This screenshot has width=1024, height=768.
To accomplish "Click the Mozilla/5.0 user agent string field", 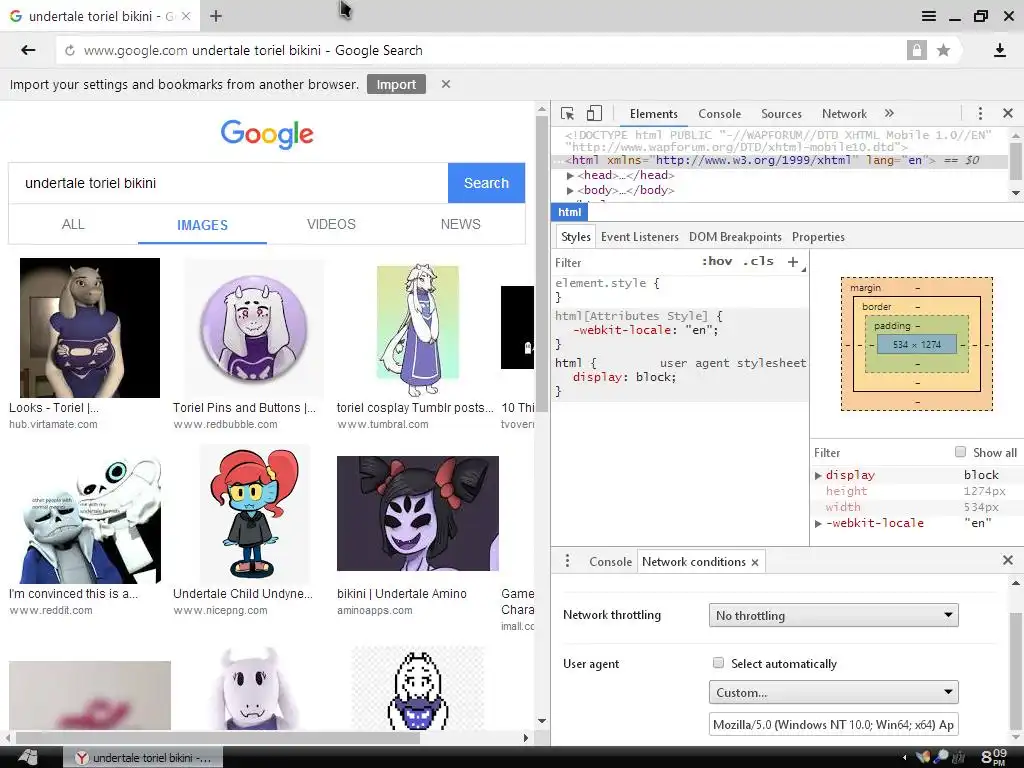I will [x=833, y=724].
